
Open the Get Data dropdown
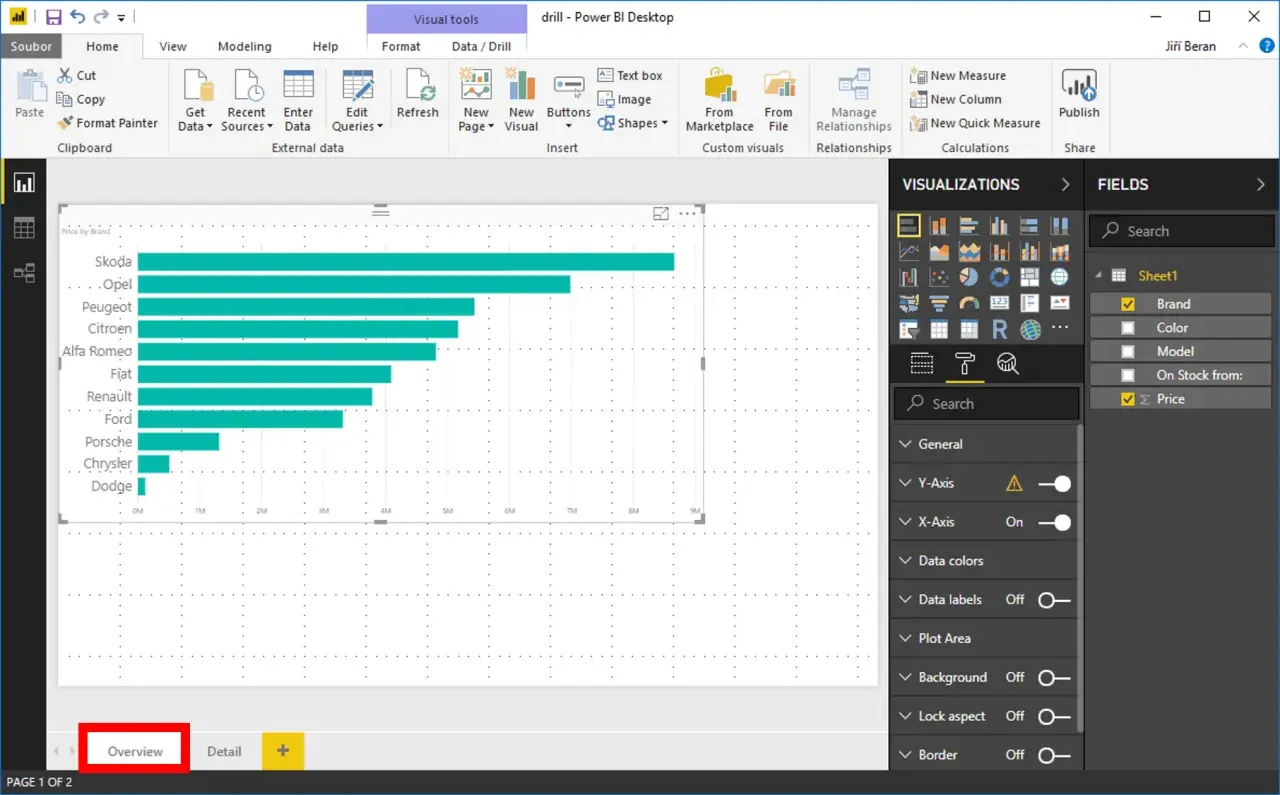click(195, 100)
